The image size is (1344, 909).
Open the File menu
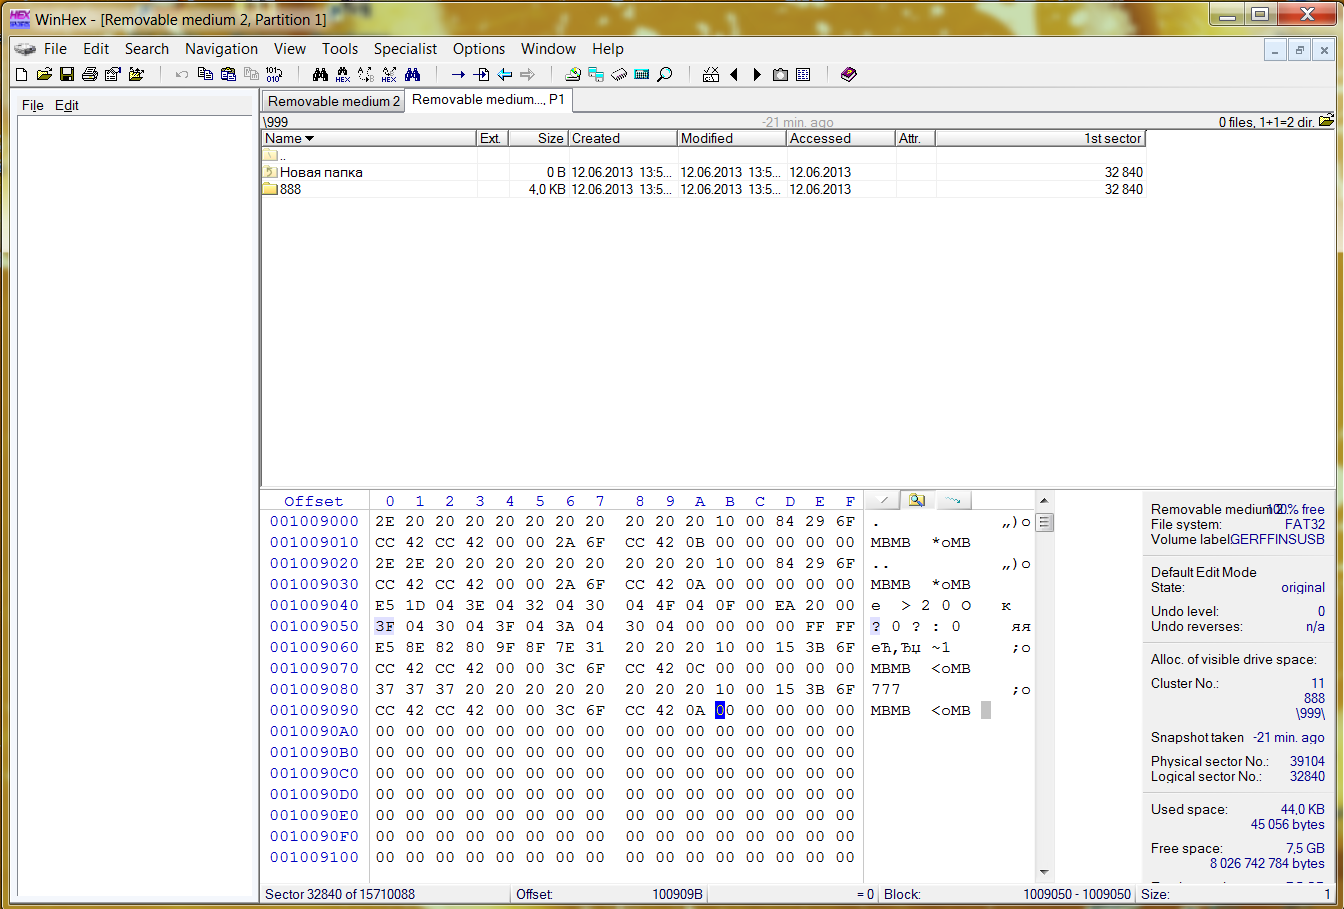(x=55, y=48)
